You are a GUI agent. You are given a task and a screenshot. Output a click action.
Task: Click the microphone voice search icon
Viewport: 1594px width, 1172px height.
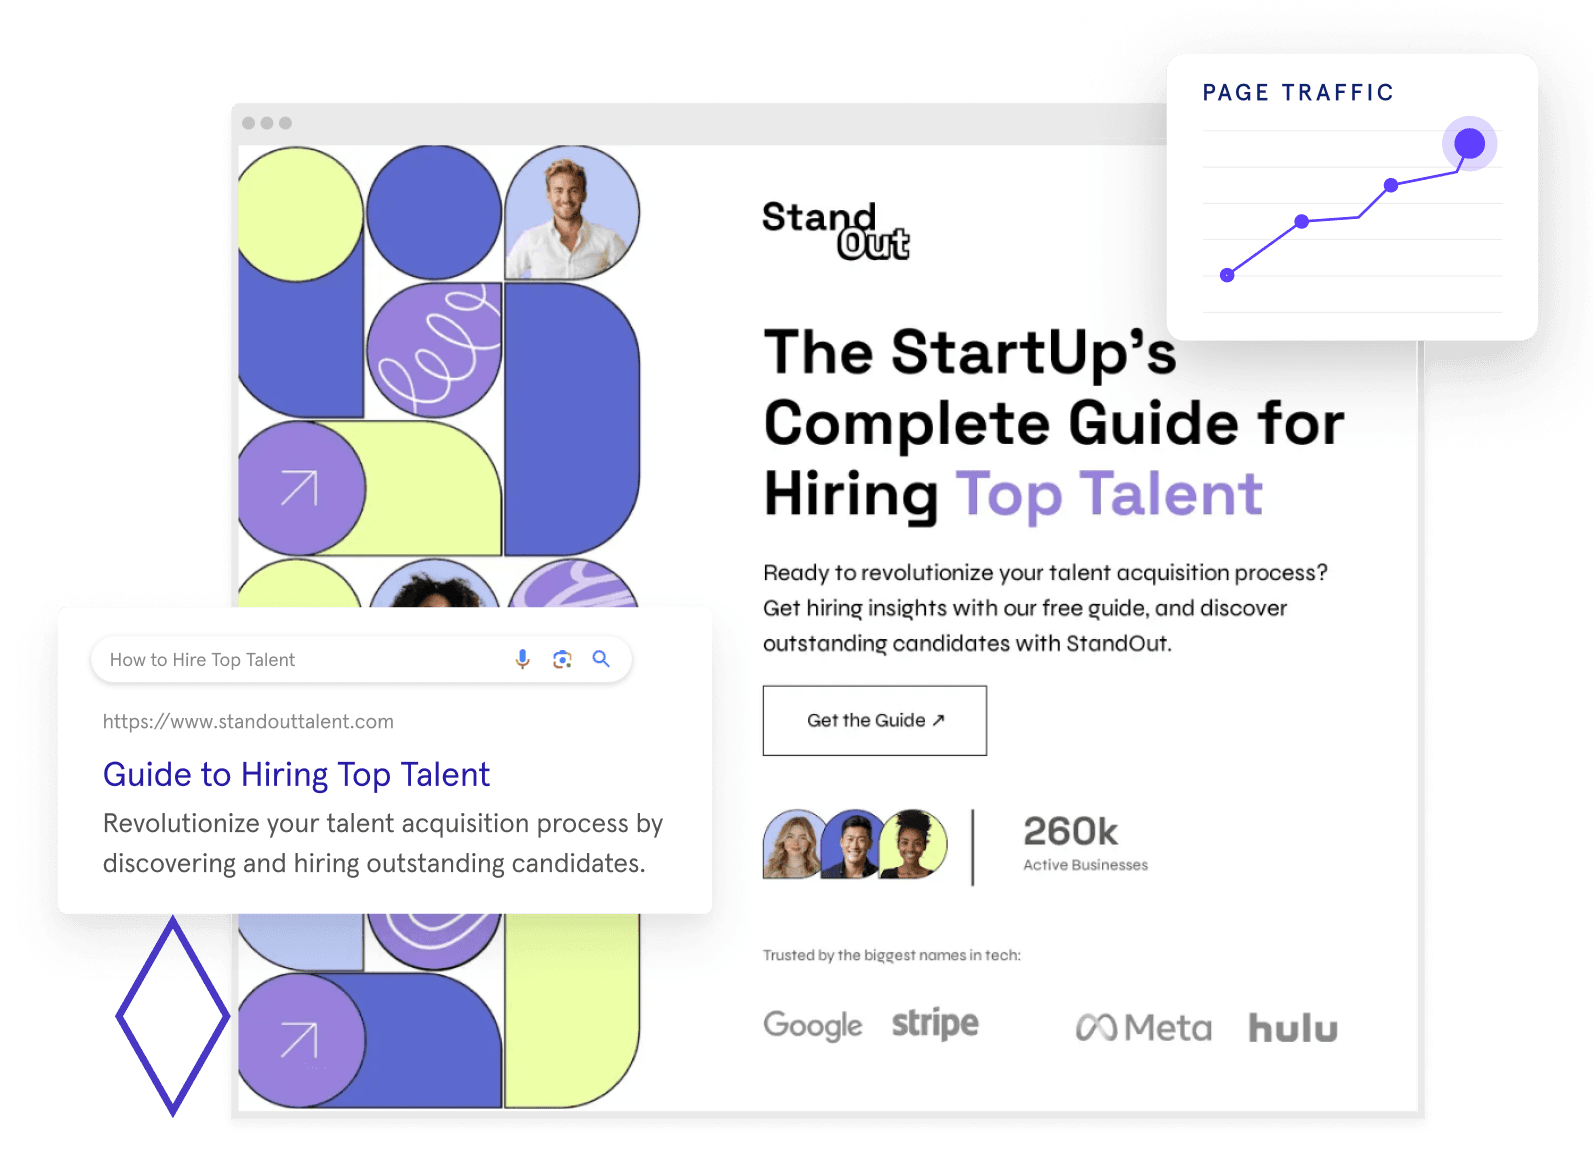click(x=522, y=659)
